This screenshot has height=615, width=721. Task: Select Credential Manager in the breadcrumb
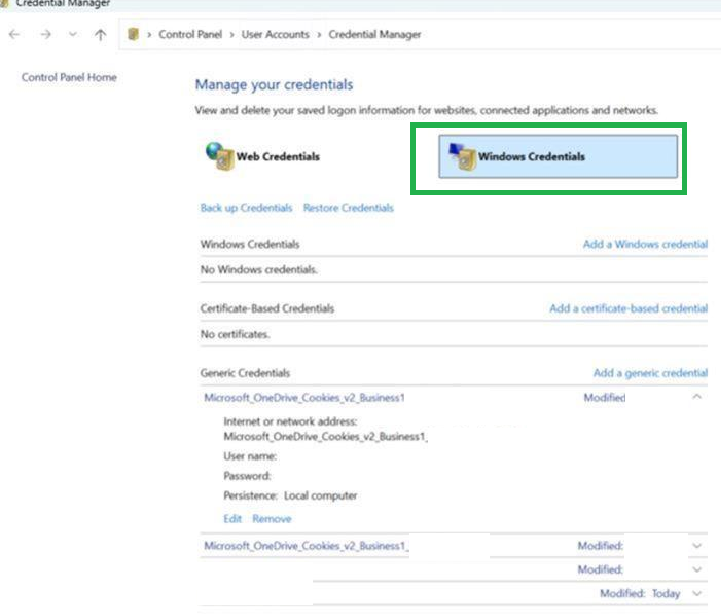point(375,34)
